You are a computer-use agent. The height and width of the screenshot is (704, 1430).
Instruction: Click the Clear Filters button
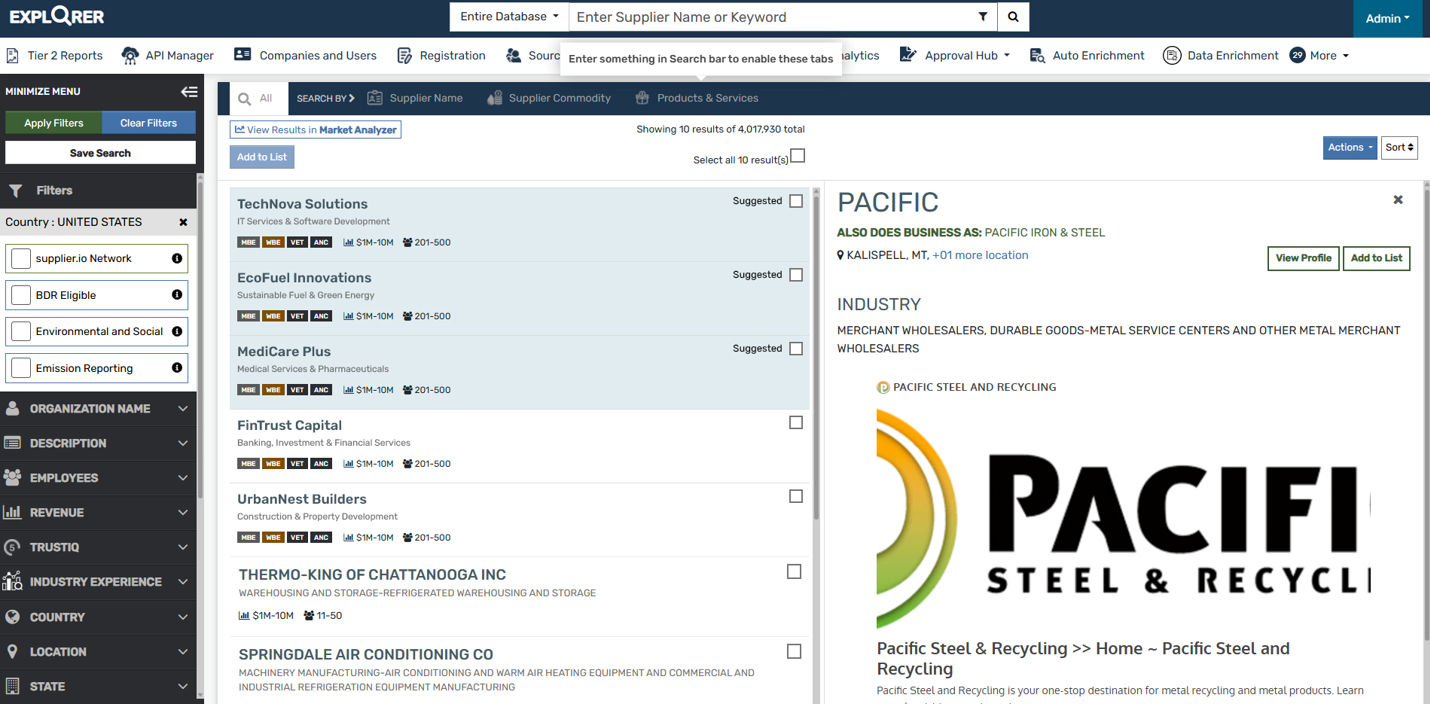pyautogui.click(x=148, y=123)
